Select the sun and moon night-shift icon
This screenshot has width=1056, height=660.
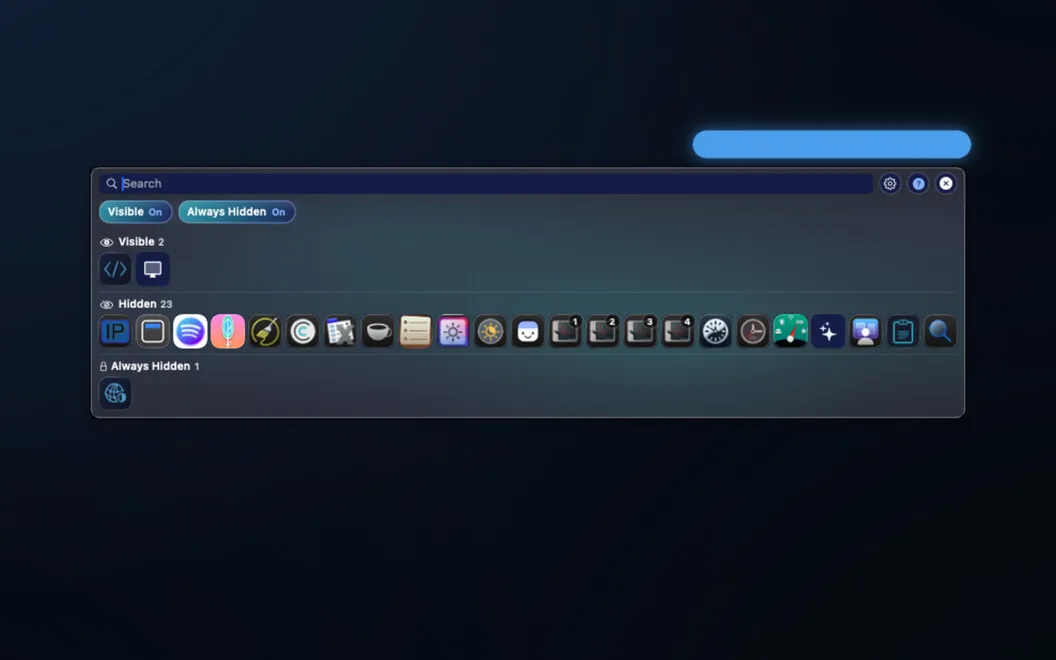pos(490,331)
